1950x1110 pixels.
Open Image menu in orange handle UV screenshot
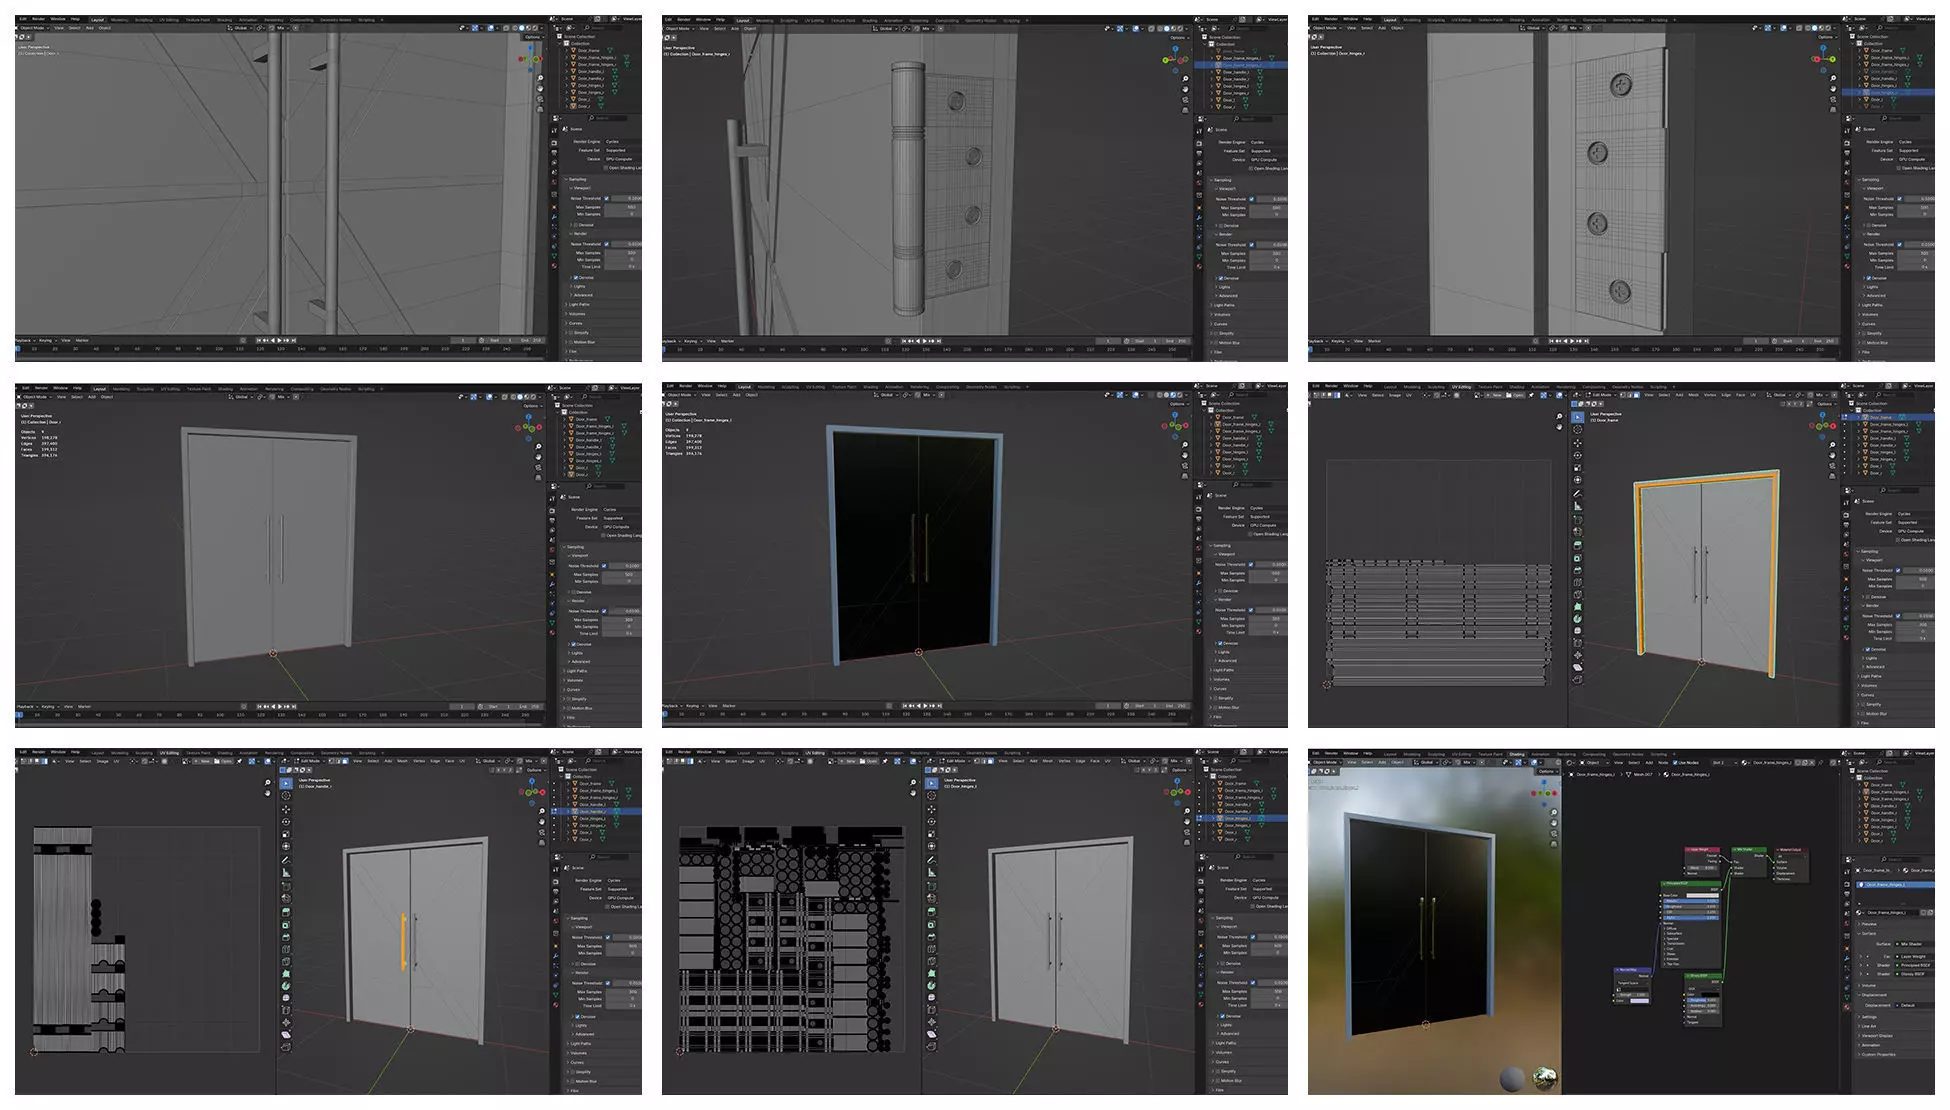102,761
